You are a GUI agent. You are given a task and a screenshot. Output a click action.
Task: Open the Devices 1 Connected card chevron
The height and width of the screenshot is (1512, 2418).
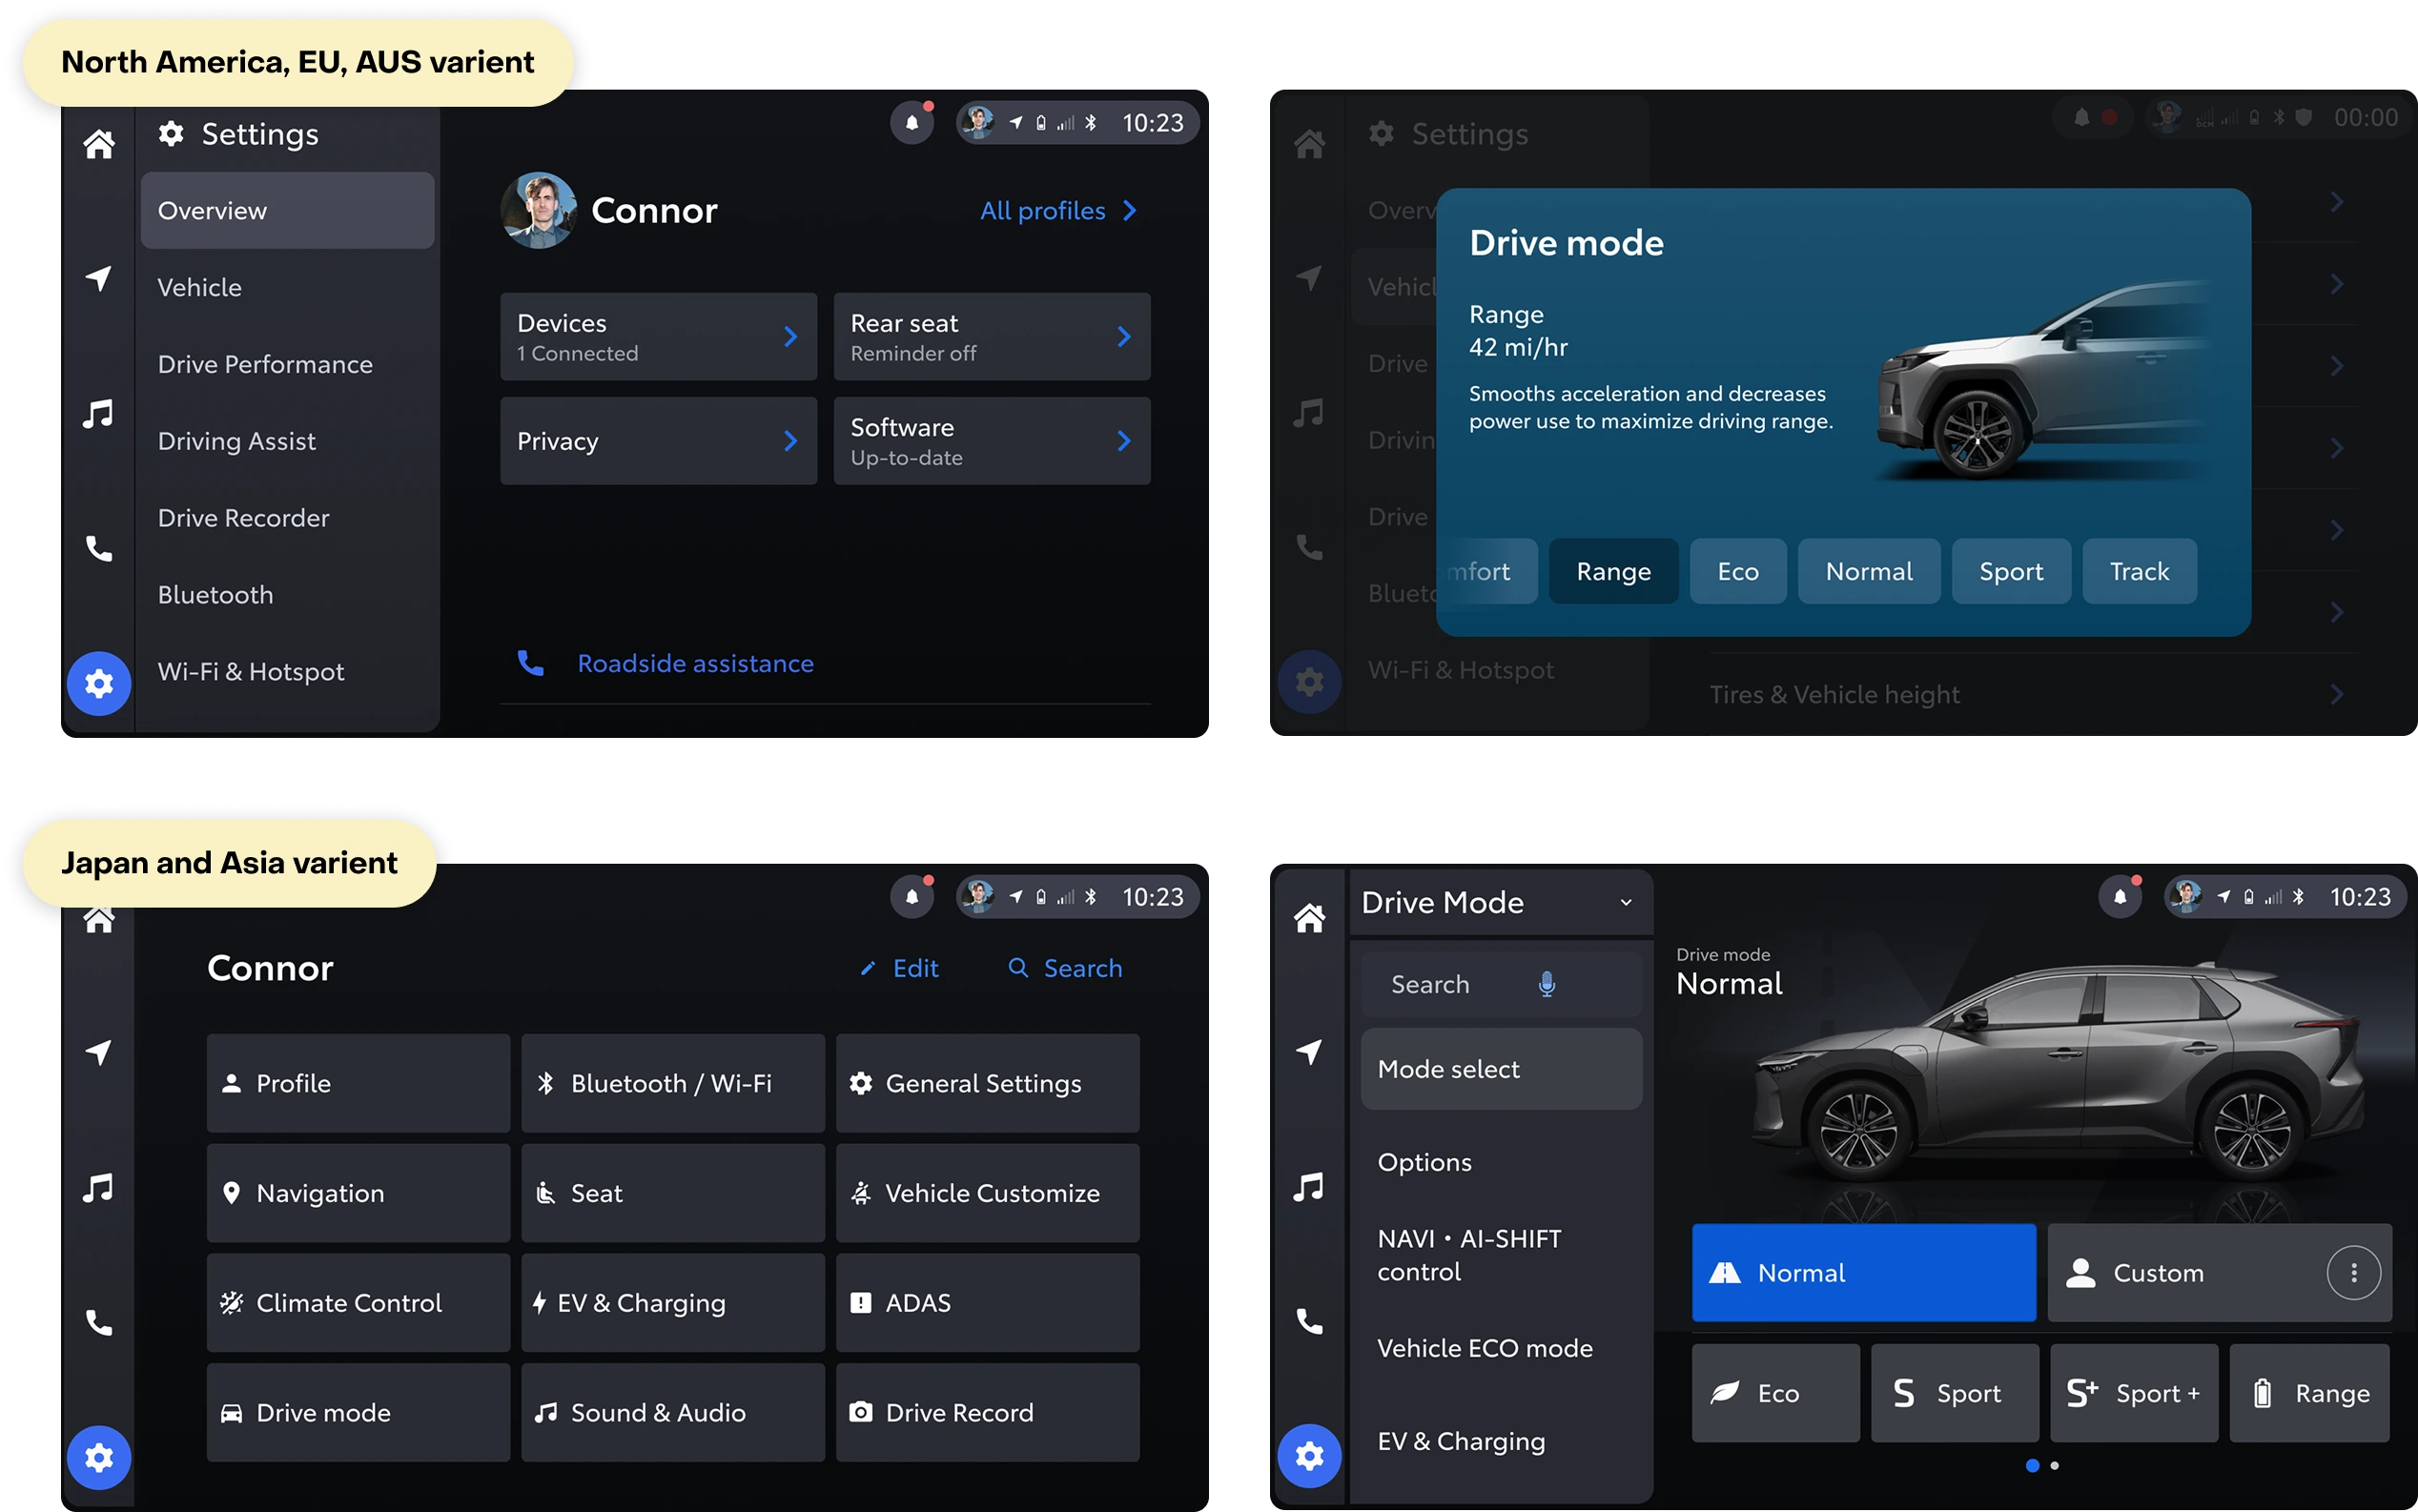[790, 337]
